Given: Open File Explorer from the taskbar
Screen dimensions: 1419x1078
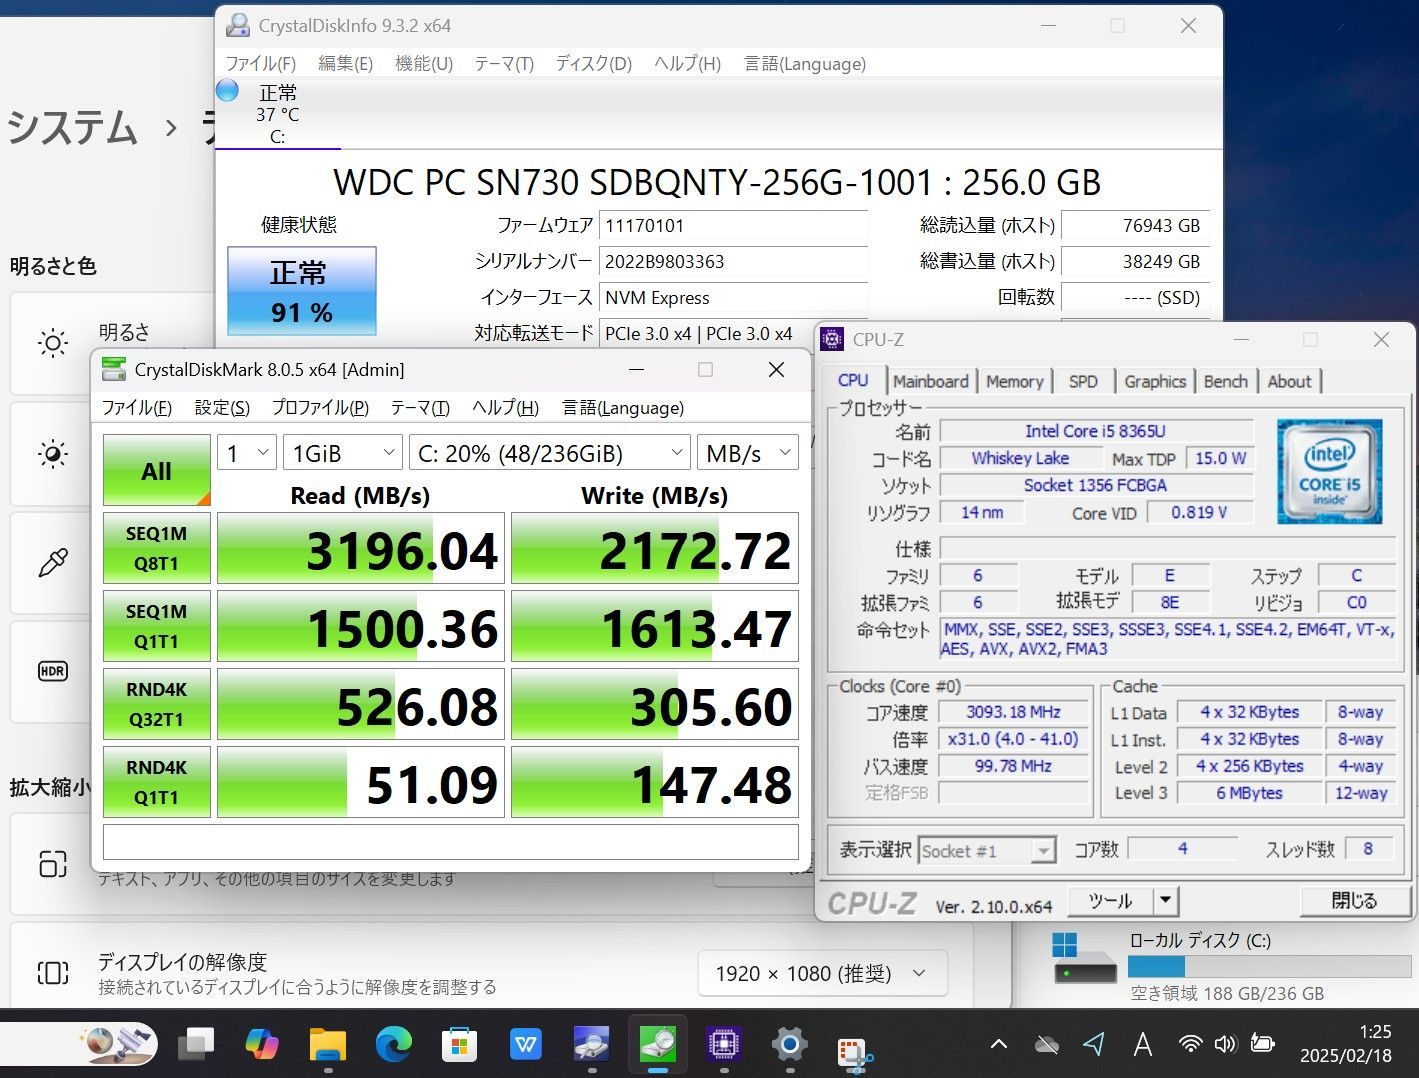Looking at the screenshot, I should pos(327,1045).
